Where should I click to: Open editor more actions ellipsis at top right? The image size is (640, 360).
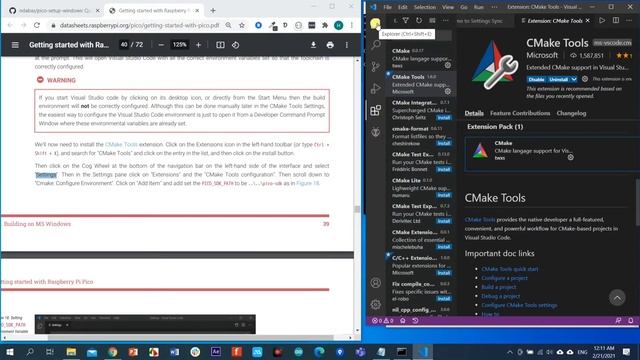click(x=629, y=20)
